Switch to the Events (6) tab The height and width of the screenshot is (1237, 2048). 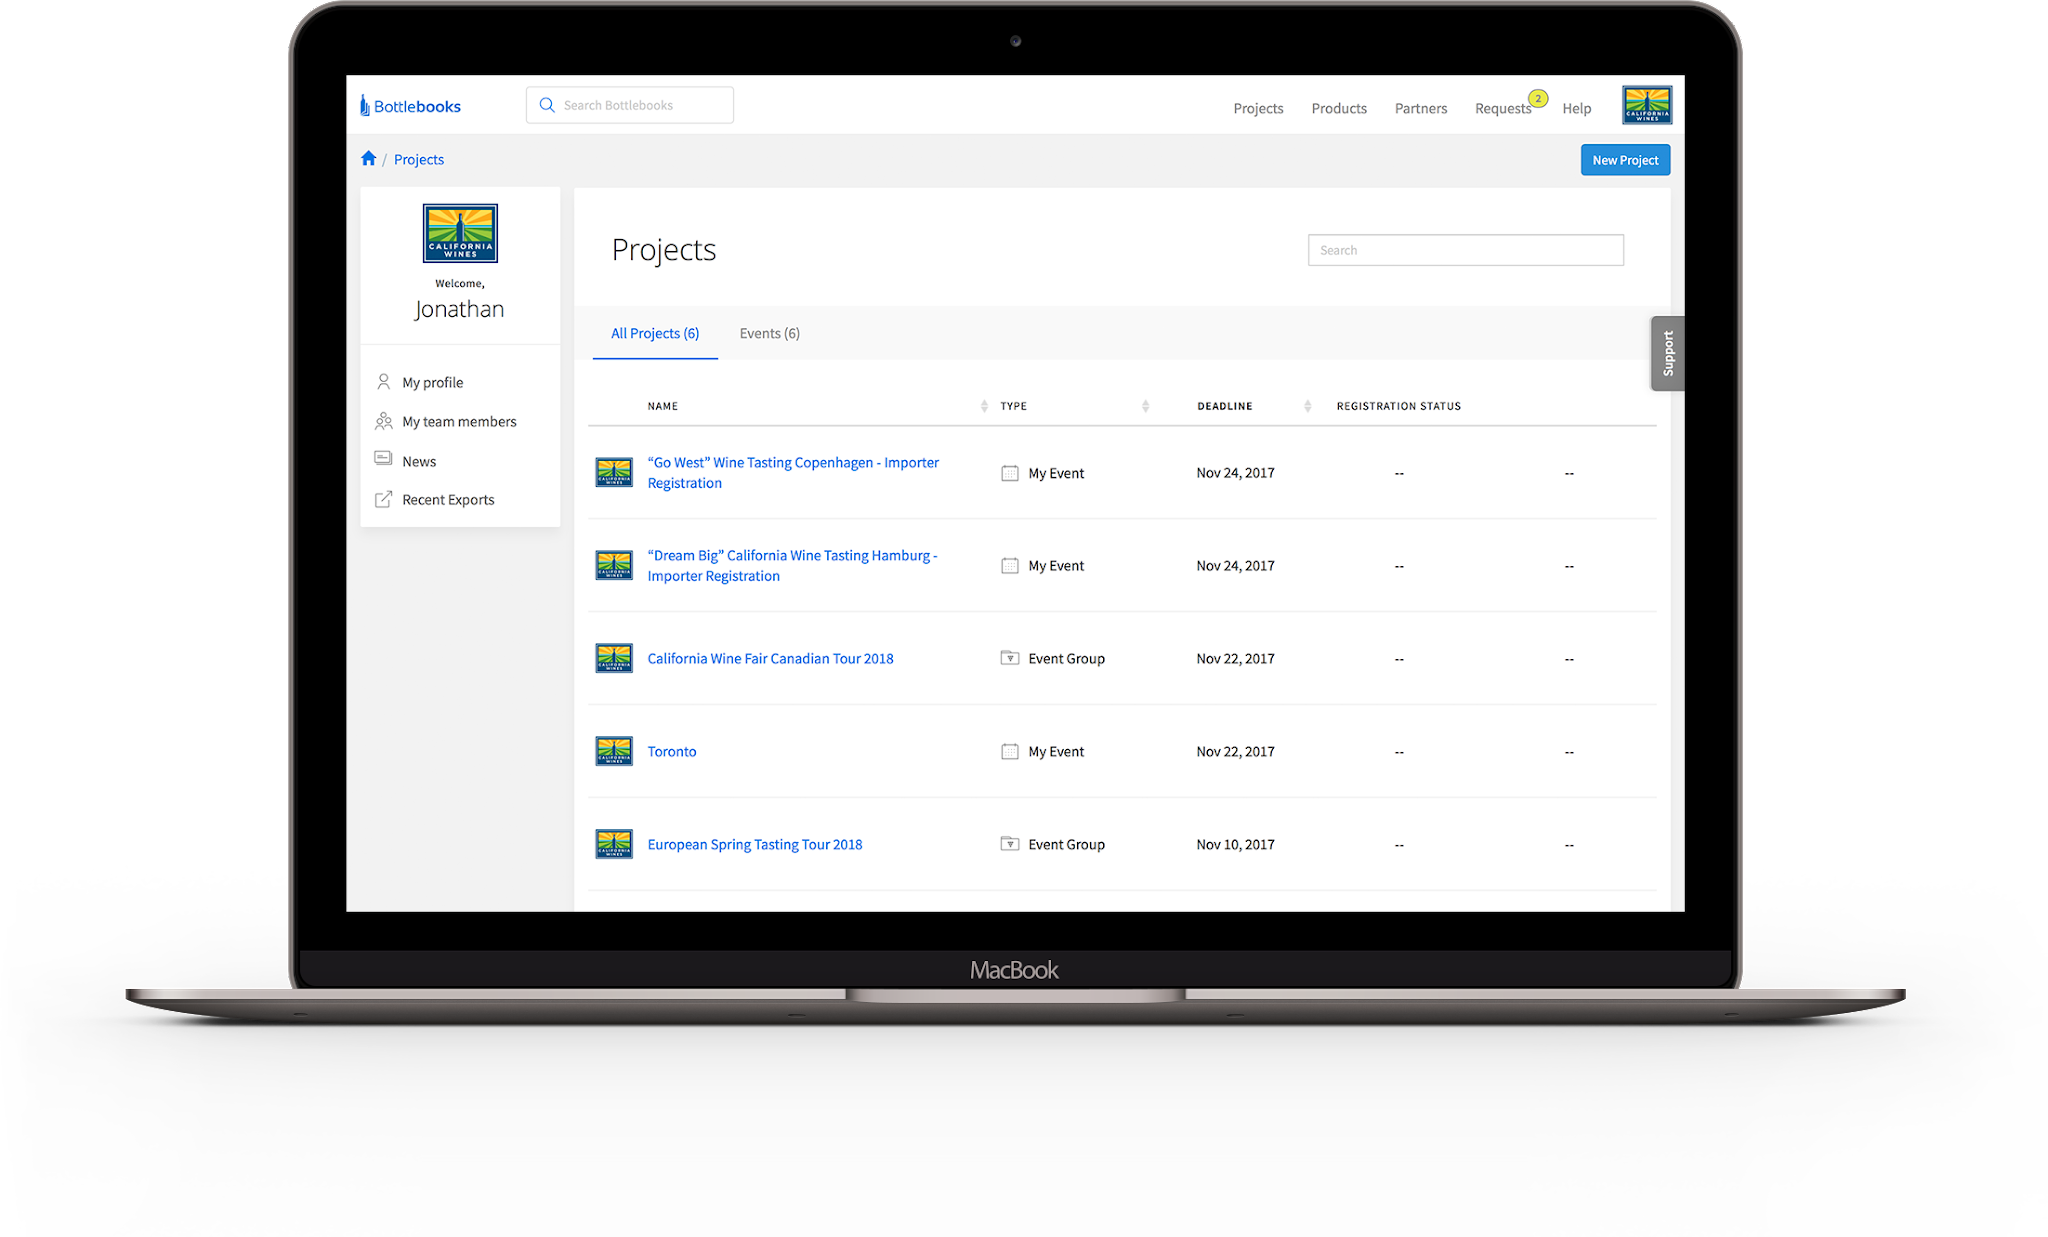(769, 333)
